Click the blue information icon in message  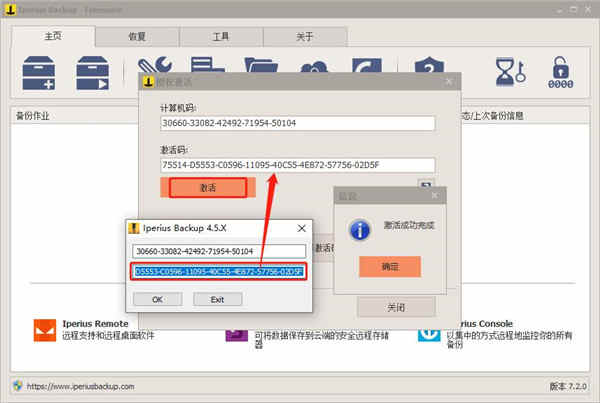tap(360, 230)
